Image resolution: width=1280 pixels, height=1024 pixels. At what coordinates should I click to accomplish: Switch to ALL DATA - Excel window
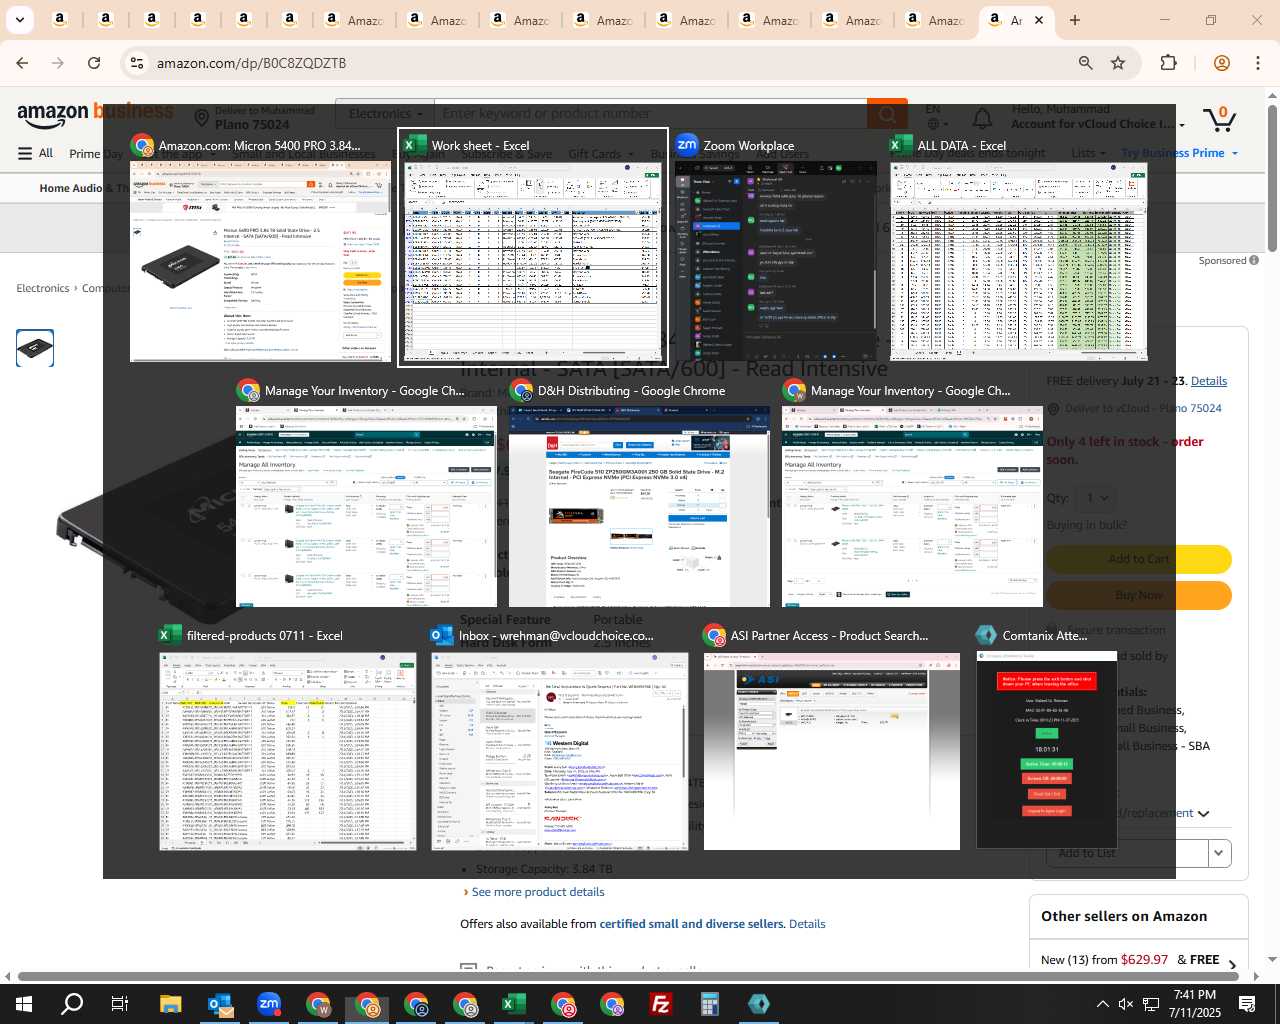pos(1018,246)
